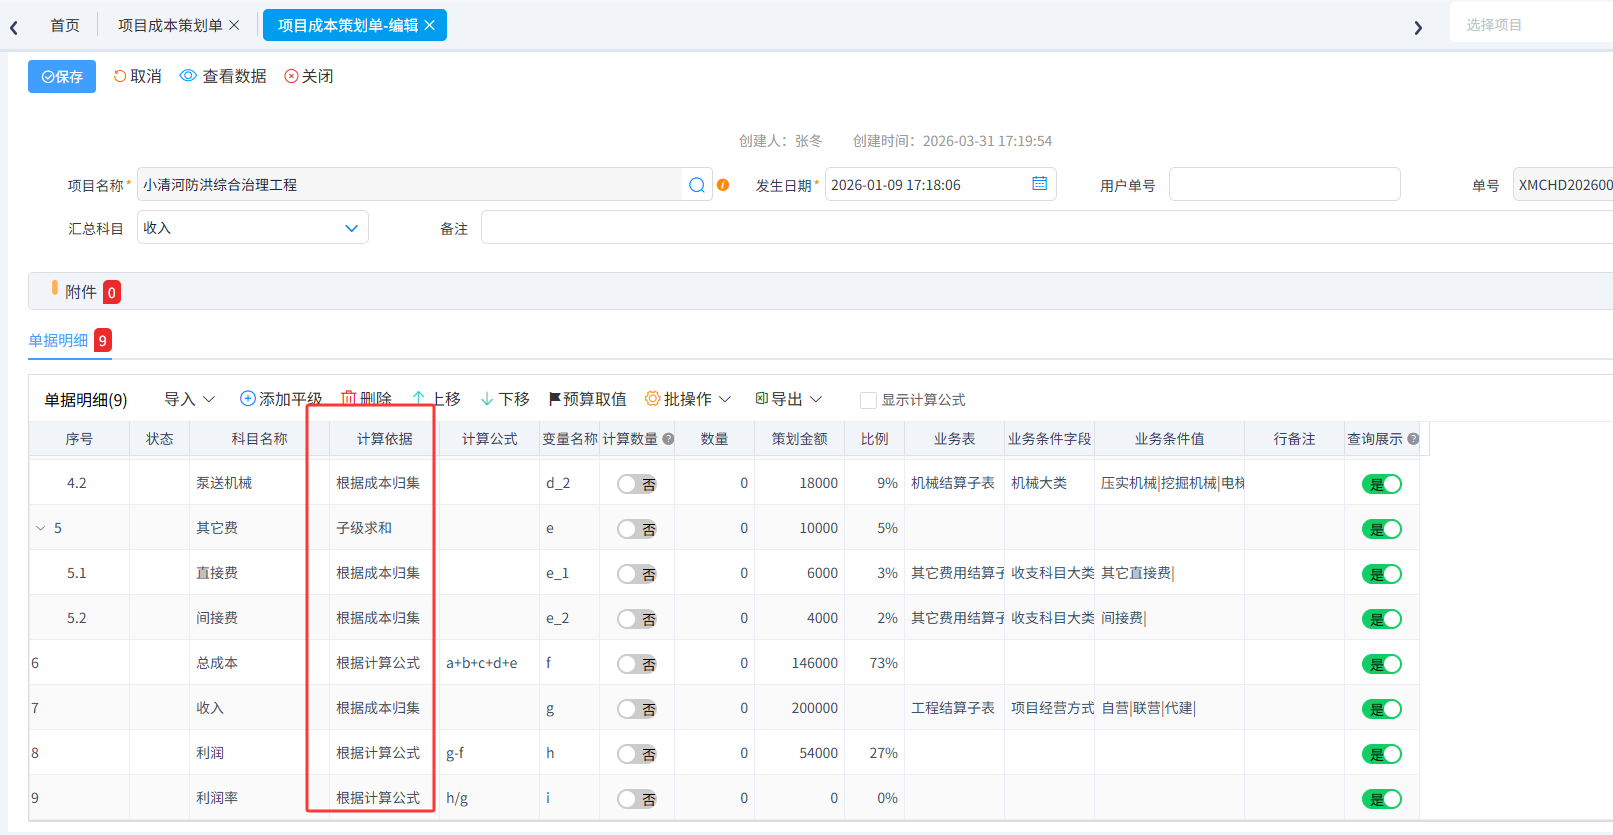The height and width of the screenshot is (835, 1613).
Task: Click the 删除 toolbar item
Action: (x=366, y=399)
